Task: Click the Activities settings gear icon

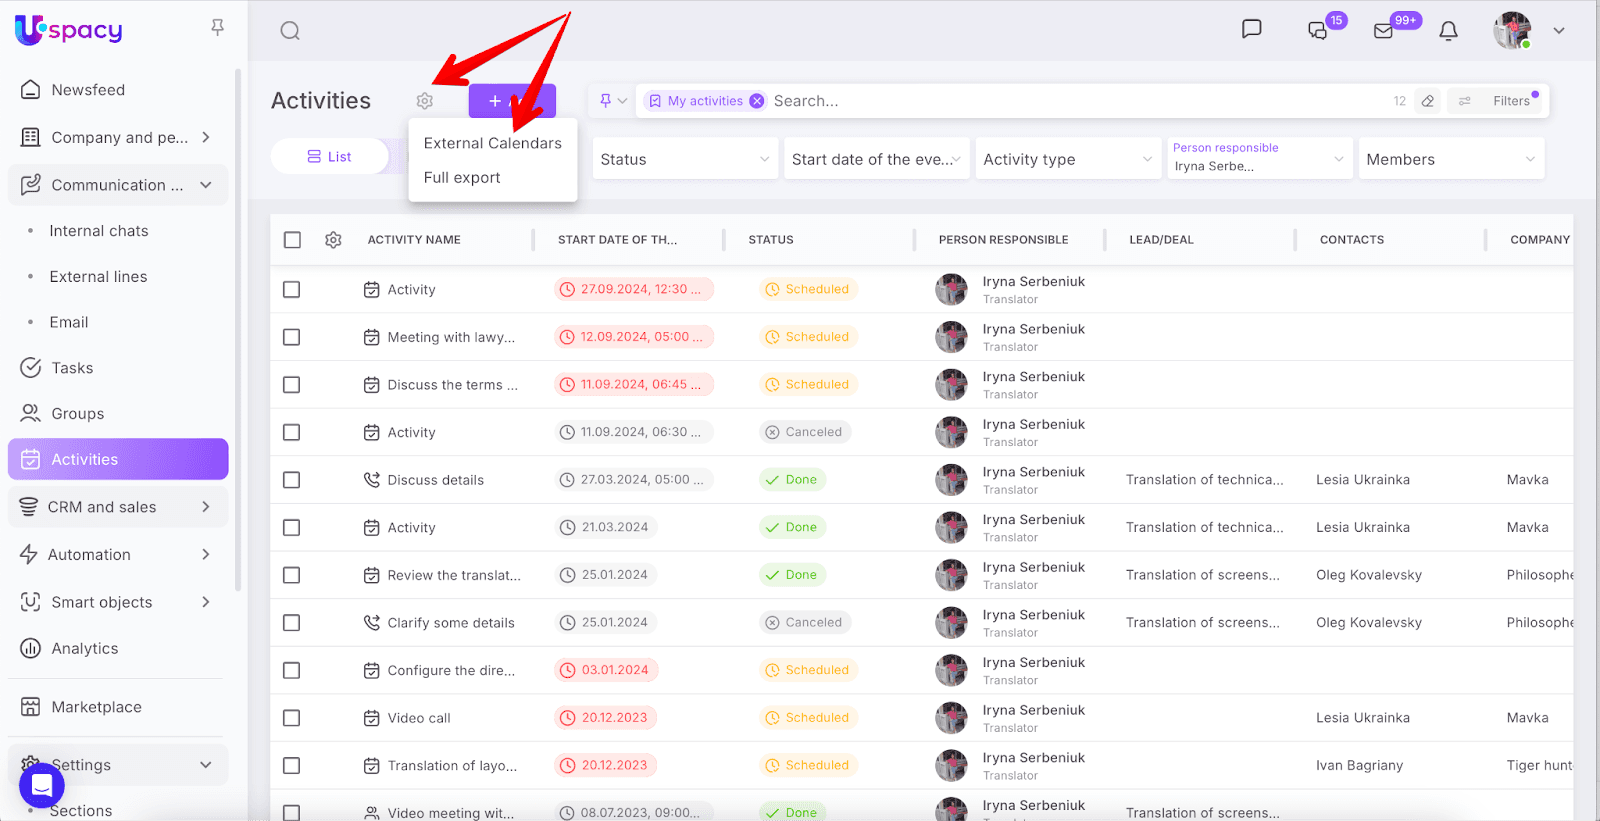Action: pyautogui.click(x=425, y=101)
